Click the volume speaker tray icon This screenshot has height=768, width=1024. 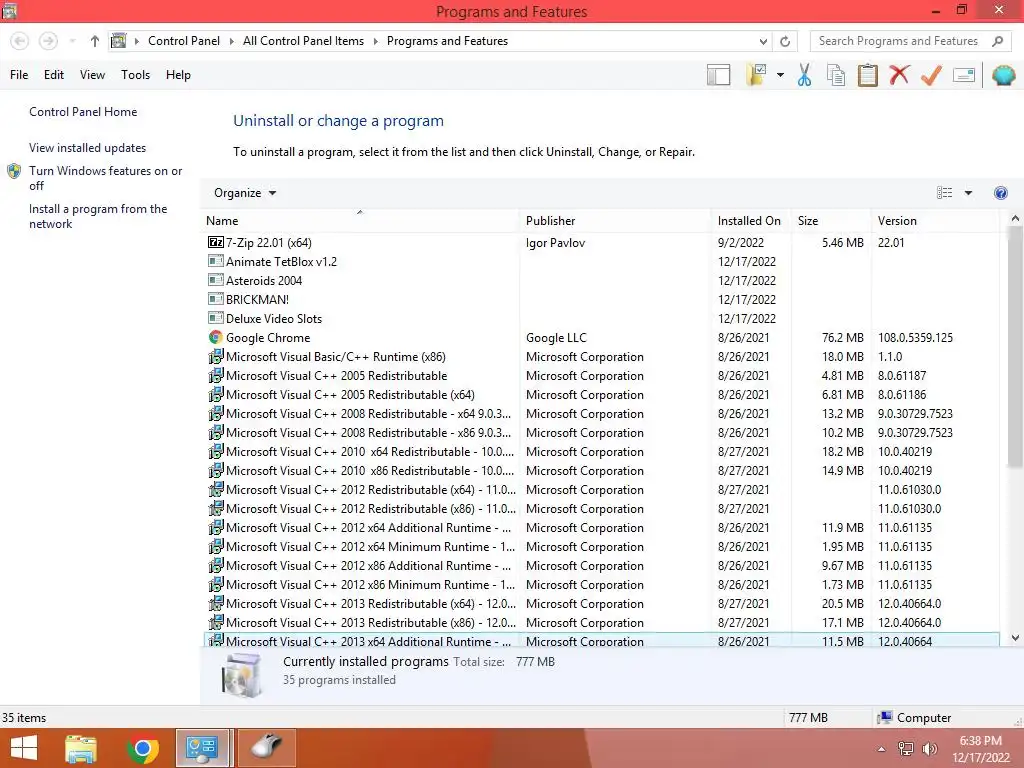click(x=929, y=748)
